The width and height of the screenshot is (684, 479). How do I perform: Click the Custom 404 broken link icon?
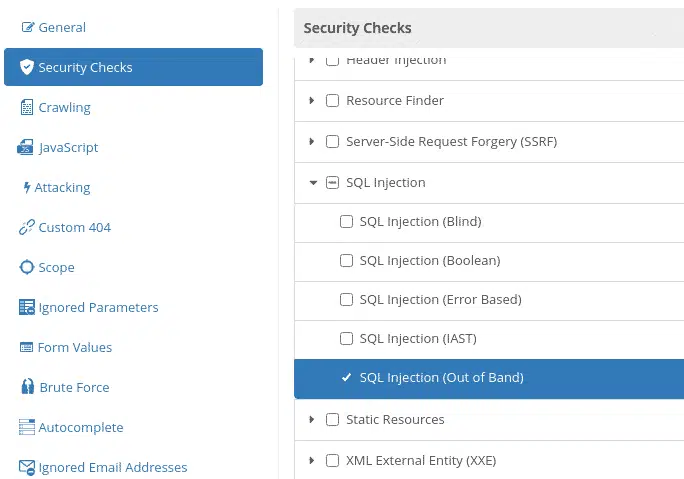click(27, 227)
